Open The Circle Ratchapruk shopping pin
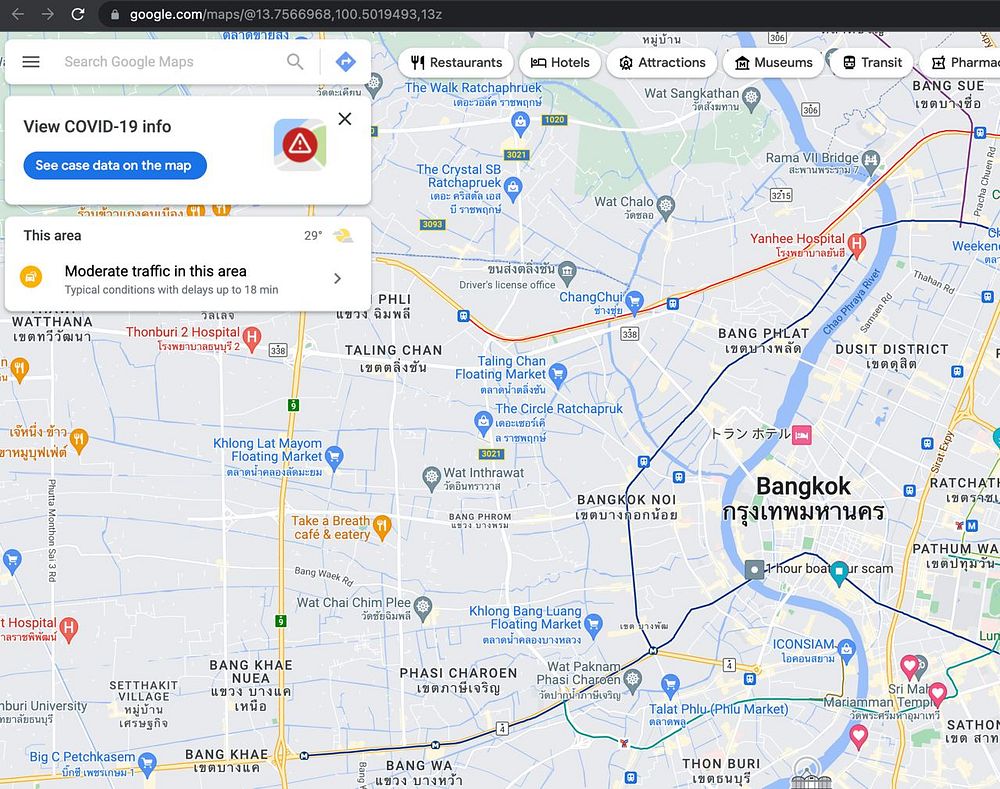The width and height of the screenshot is (1000, 789). pyautogui.click(x=483, y=422)
